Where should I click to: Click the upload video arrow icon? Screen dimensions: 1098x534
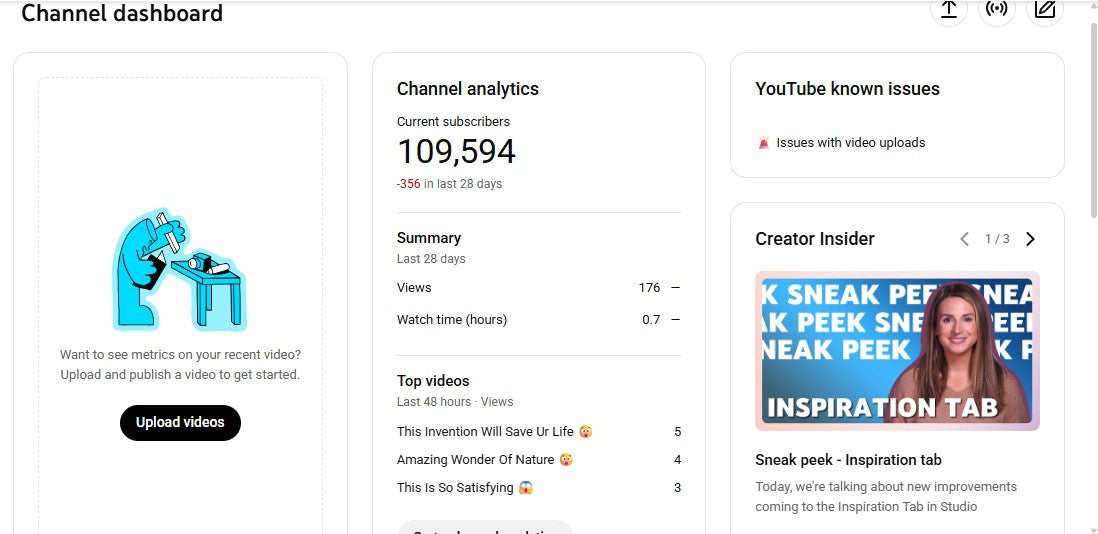pyautogui.click(x=948, y=9)
